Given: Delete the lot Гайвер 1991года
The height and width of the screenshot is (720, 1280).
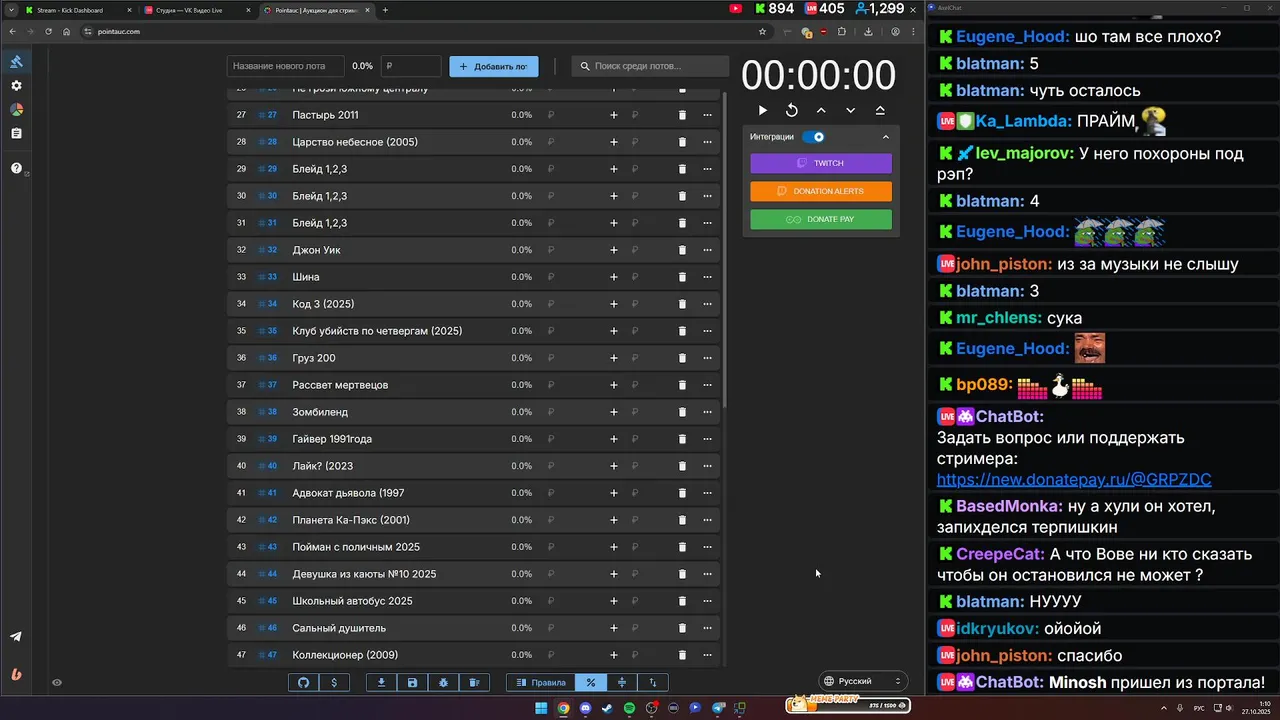Looking at the screenshot, I should pos(682,439).
